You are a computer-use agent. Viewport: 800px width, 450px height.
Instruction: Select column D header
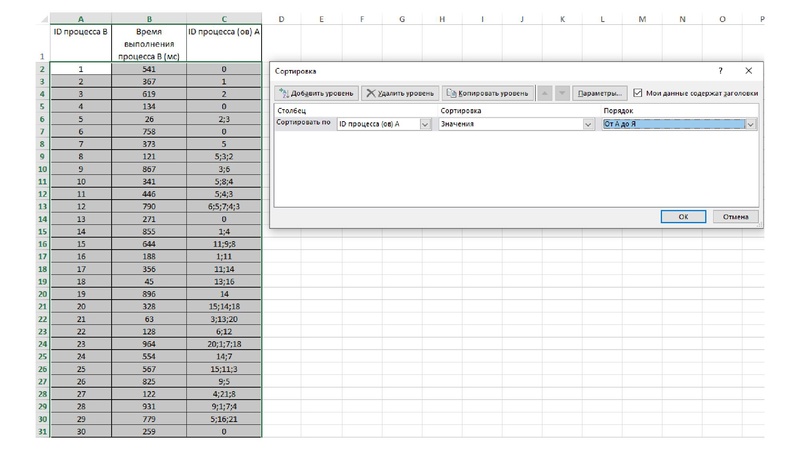[281, 19]
